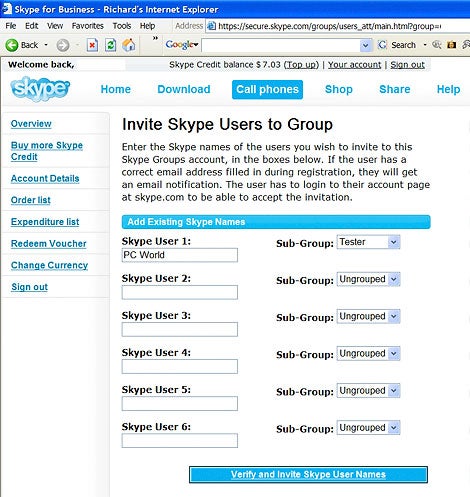470x497 pixels.
Task: Click the Stop loading red X icon
Action: coord(92,45)
